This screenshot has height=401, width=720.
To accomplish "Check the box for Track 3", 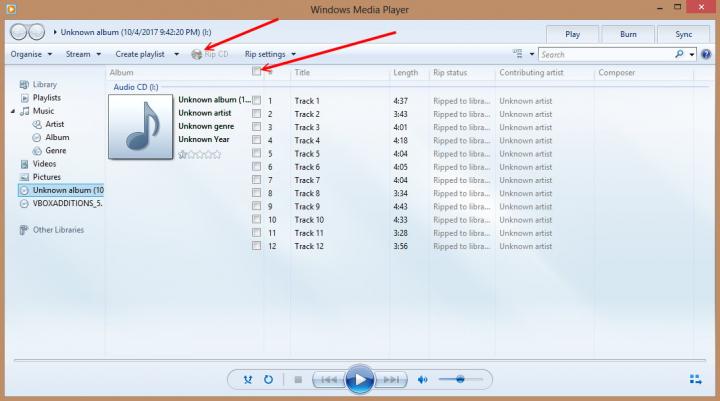I will (256, 127).
